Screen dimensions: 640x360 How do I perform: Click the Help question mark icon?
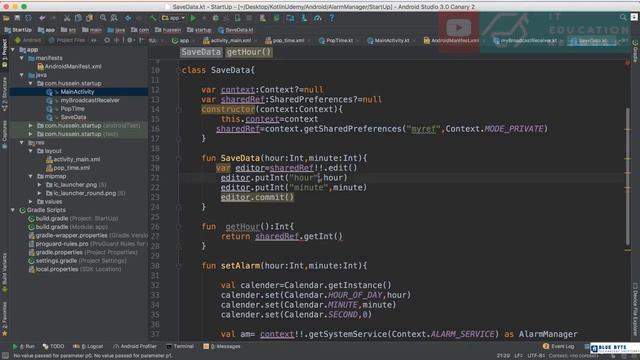[x=331, y=18]
